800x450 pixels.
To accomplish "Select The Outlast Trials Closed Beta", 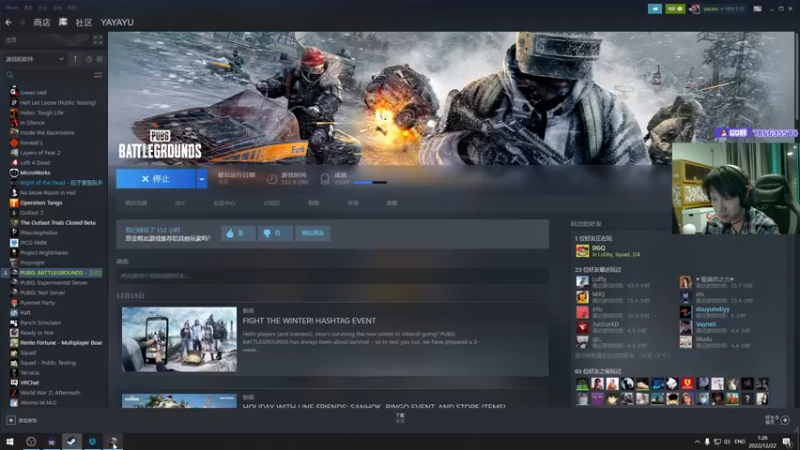I will tap(56, 223).
